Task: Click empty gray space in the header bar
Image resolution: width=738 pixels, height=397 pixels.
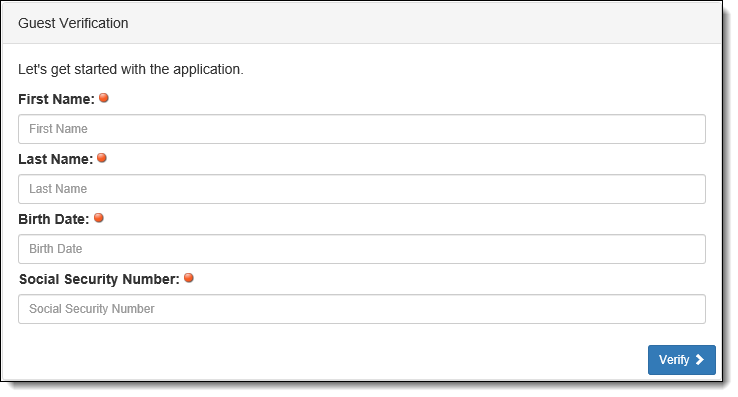Action: [x=424, y=23]
